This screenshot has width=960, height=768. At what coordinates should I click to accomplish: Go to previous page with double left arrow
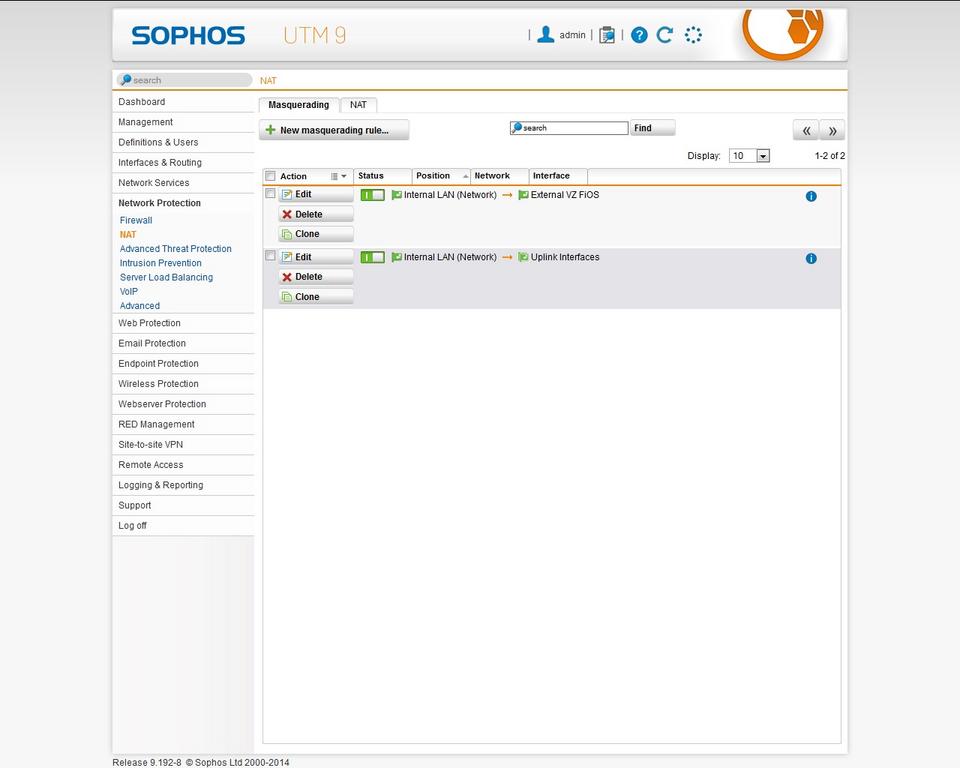806,130
